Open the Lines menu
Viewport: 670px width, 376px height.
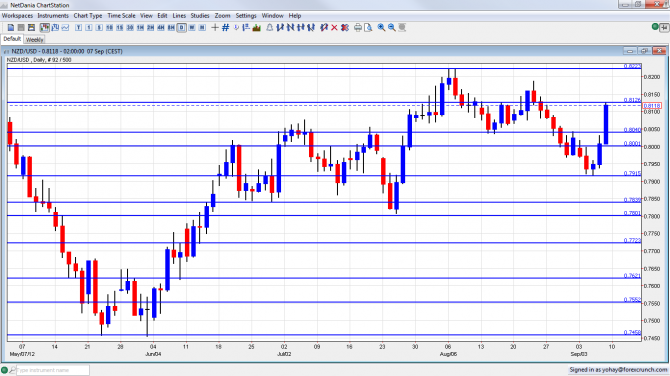coord(179,16)
